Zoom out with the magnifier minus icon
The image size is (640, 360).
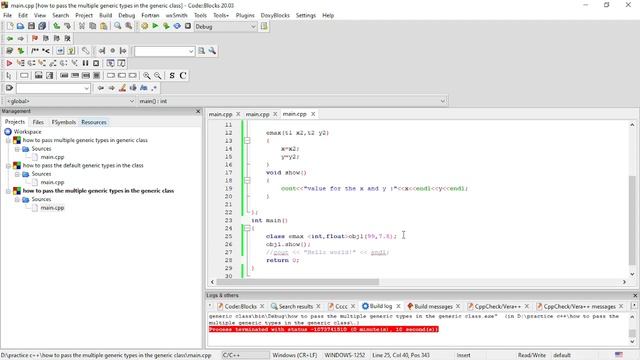pyautogui.click(x=158, y=76)
